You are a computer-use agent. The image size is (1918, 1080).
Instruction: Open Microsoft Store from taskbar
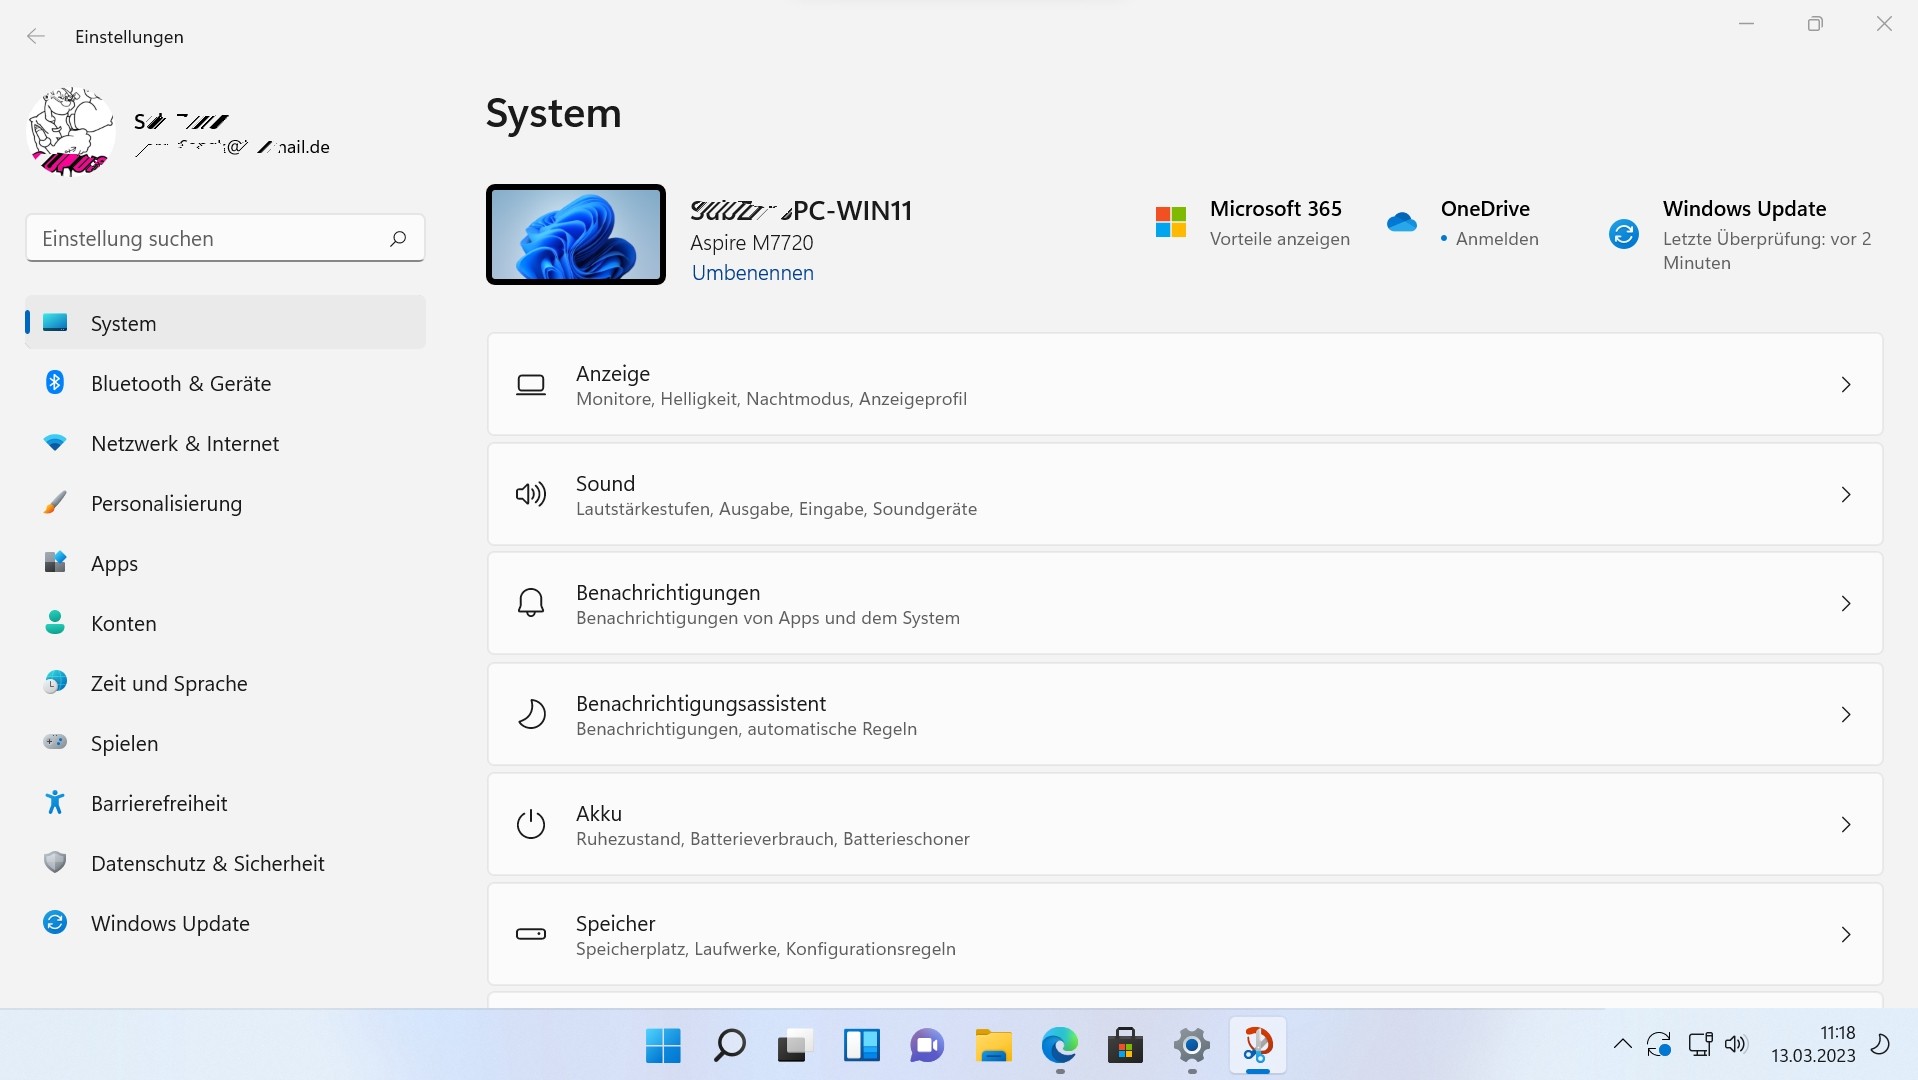(1125, 1046)
